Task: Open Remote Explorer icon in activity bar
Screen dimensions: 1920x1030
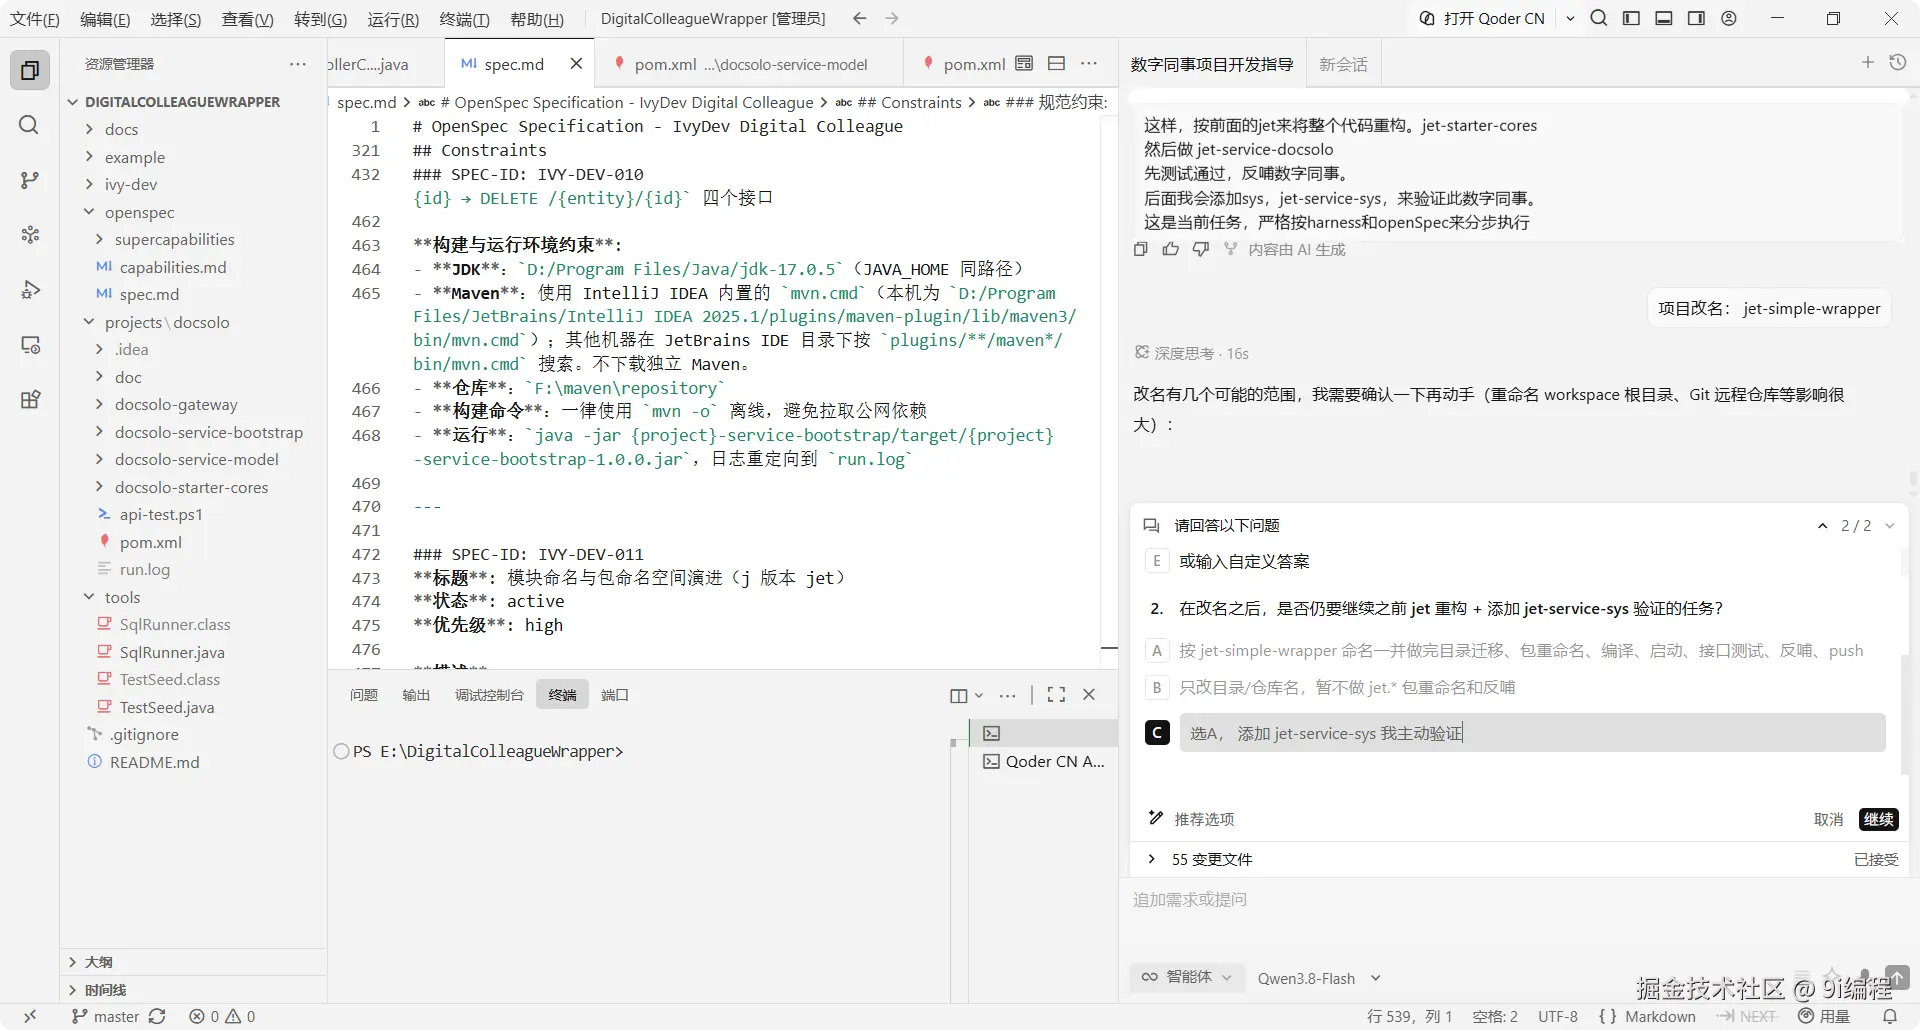Action: click(30, 345)
